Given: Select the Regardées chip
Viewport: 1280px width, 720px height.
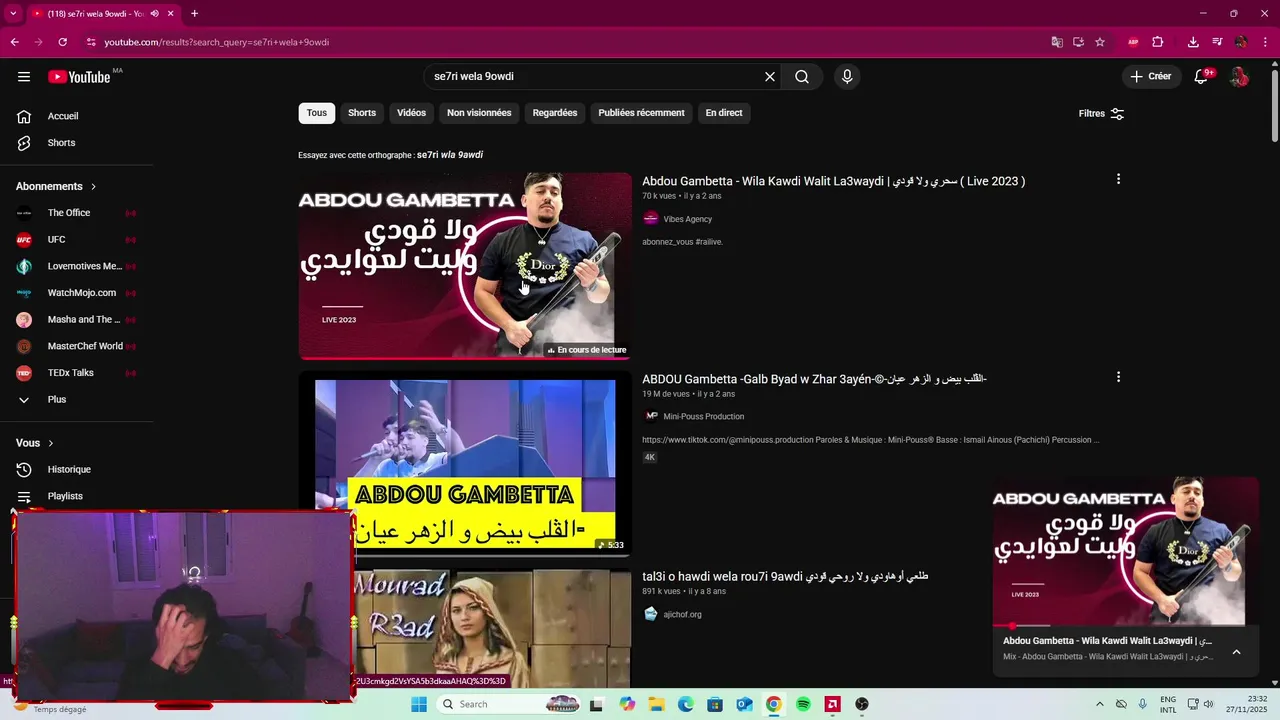Looking at the screenshot, I should pyautogui.click(x=555, y=113).
